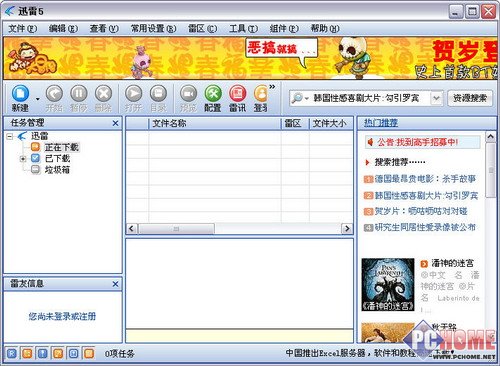The height and width of the screenshot is (366, 500).
Task: Click the recommendation panel vertical scroll thumb
Action: pyautogui.click(x=490, y=170)
